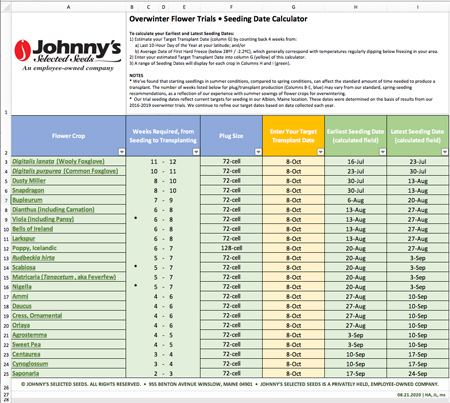Select column H header
The height and width of the screenshot is (403, 450).
click(x=355, y=7)
